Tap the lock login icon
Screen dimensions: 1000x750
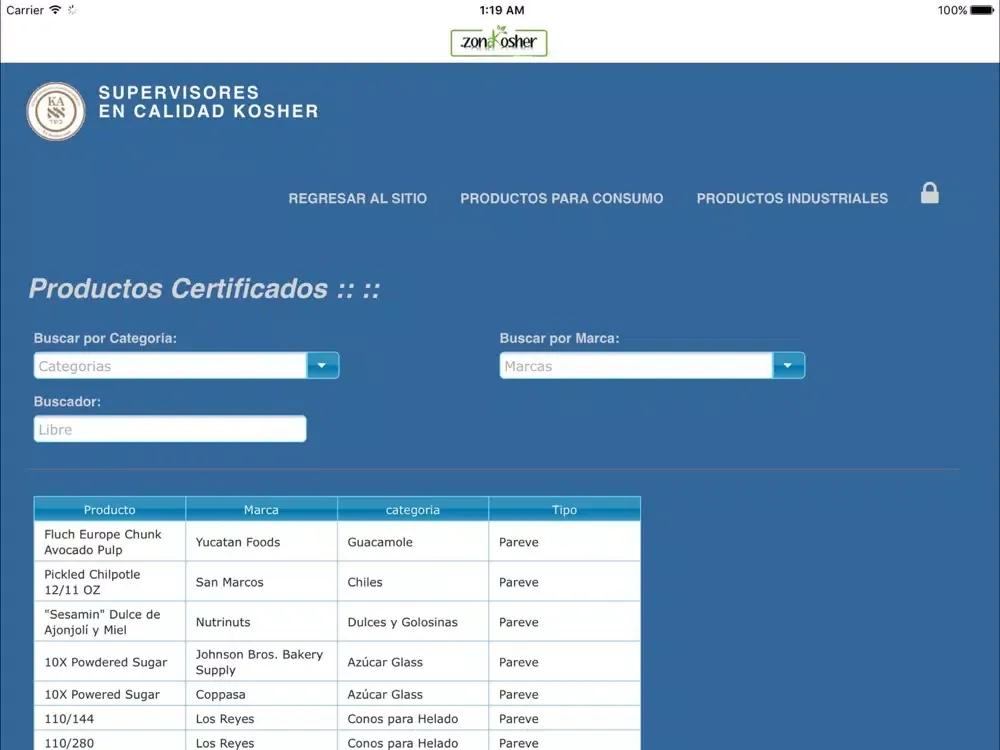point(929,193)
